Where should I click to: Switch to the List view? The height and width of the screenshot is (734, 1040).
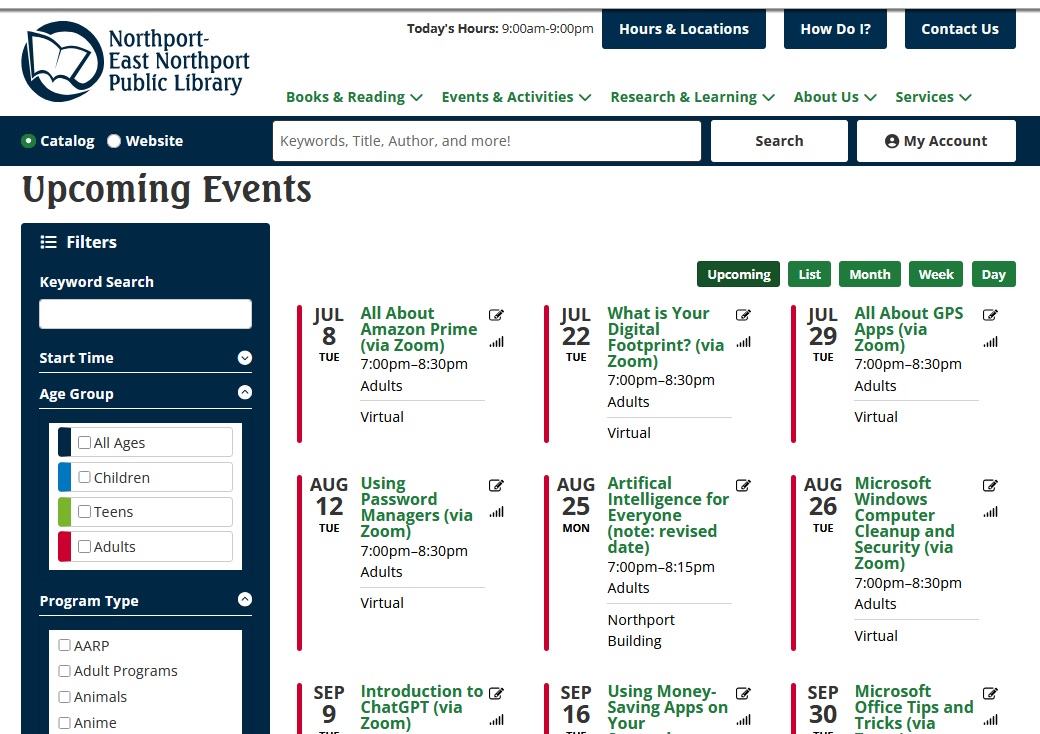tap(809, 275)
